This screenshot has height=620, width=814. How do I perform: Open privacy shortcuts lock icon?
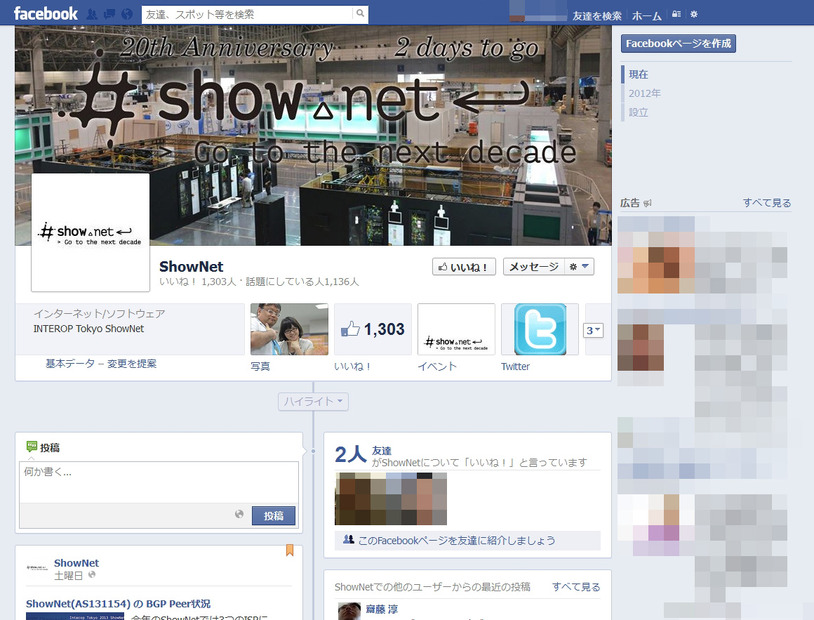676,15
